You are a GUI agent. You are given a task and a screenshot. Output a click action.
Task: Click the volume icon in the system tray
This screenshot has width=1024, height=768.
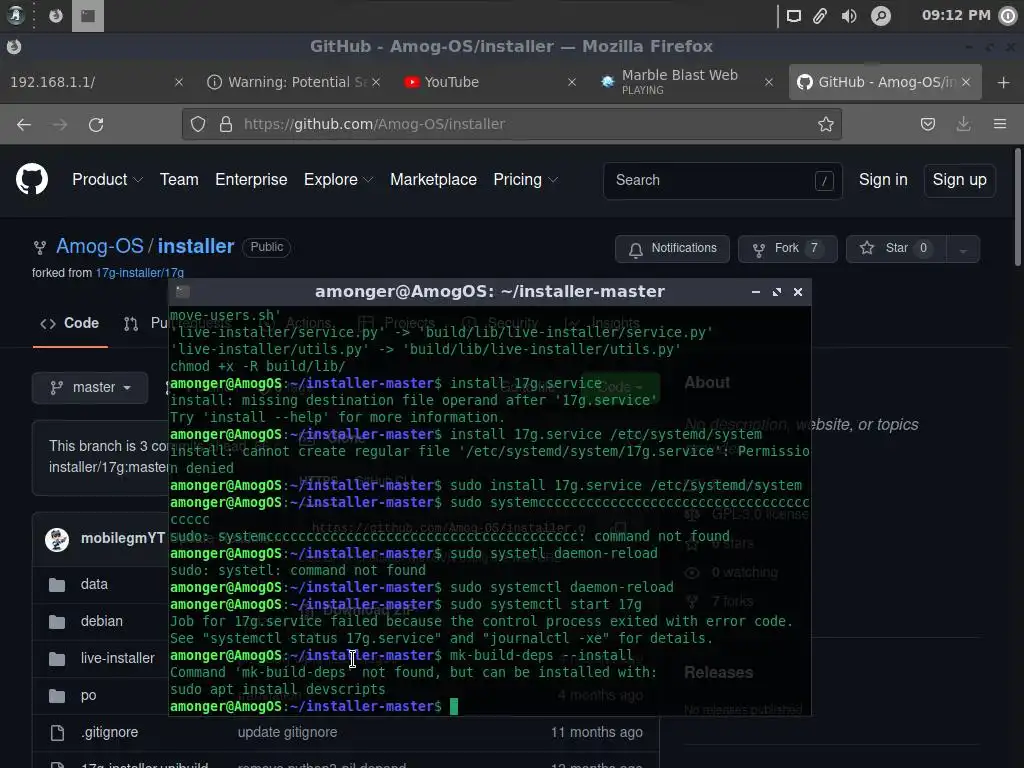click(849, 16)
